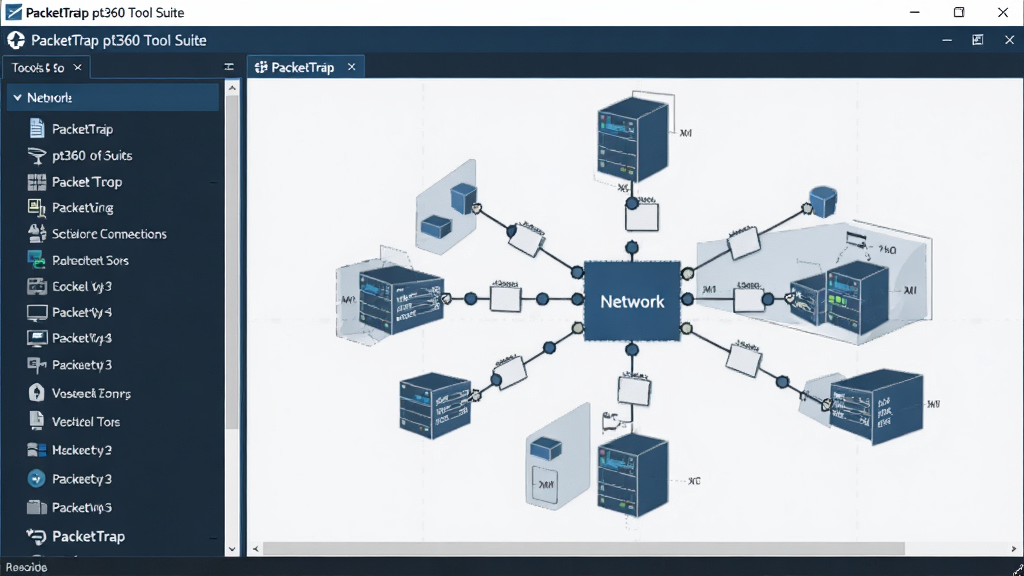This screenshot has width=1024, height=576.
Task: Minimize the inner pt360 window
Action: click(x=947, y=40)
